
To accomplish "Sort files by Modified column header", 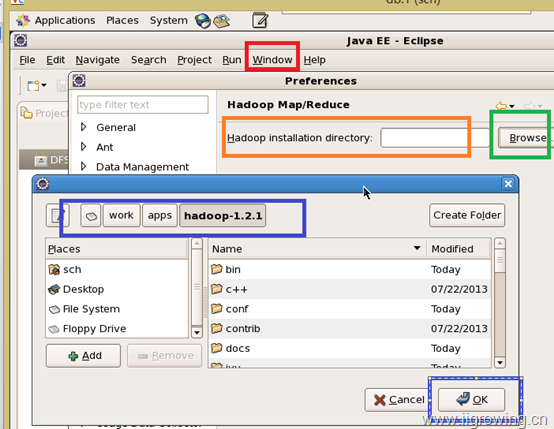I will pyautogui.click(x=459, y=249).
